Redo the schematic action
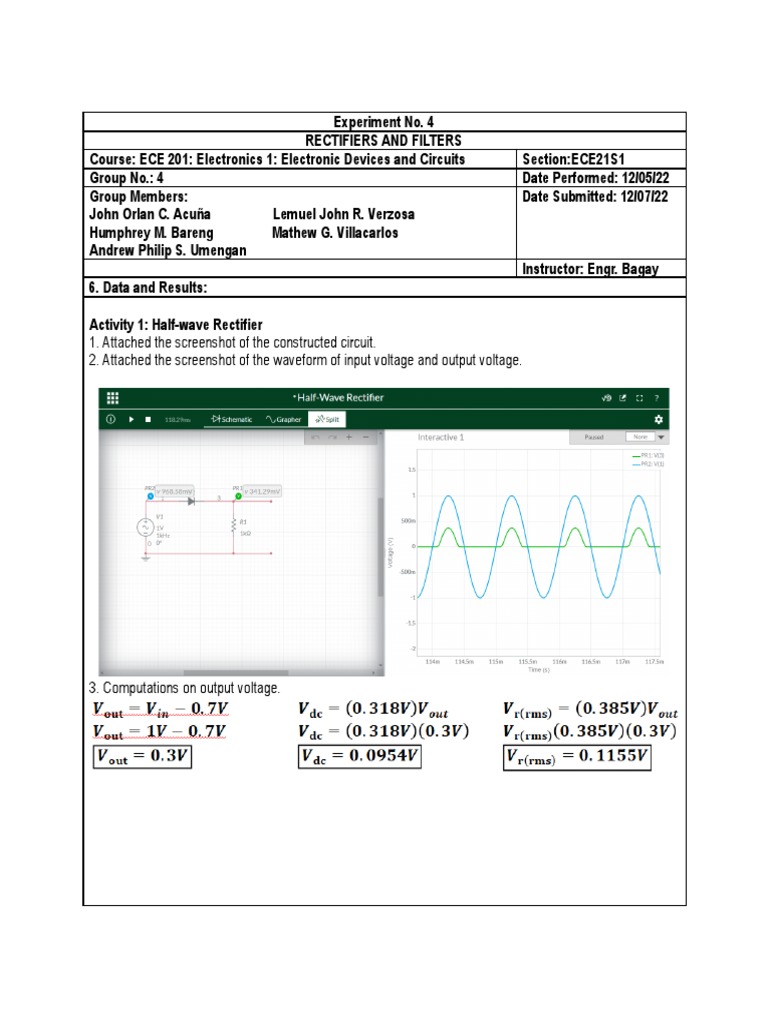 pyautogui.click(x=332, y=437)
